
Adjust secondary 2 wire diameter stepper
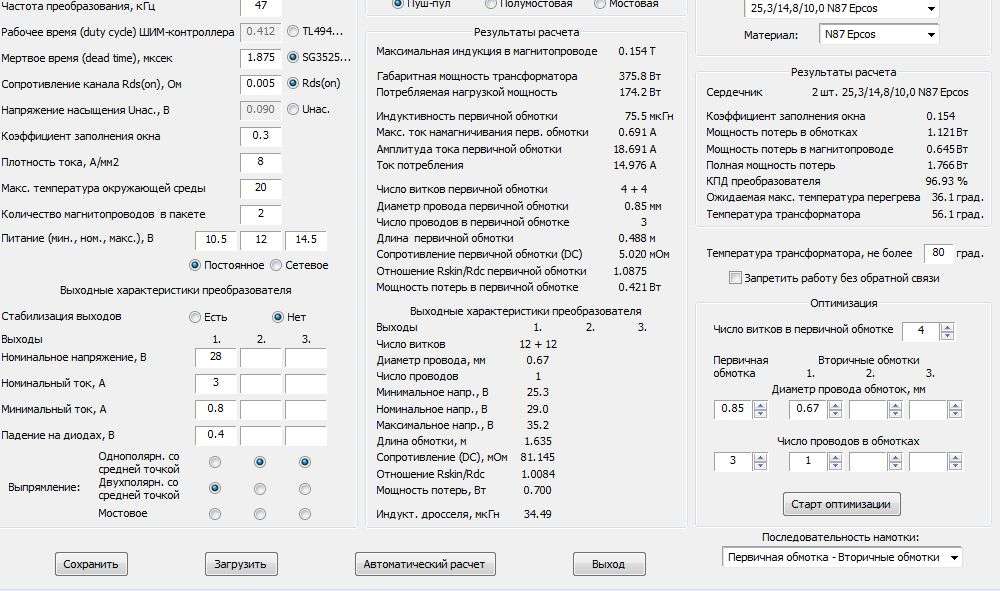[895, 409]
